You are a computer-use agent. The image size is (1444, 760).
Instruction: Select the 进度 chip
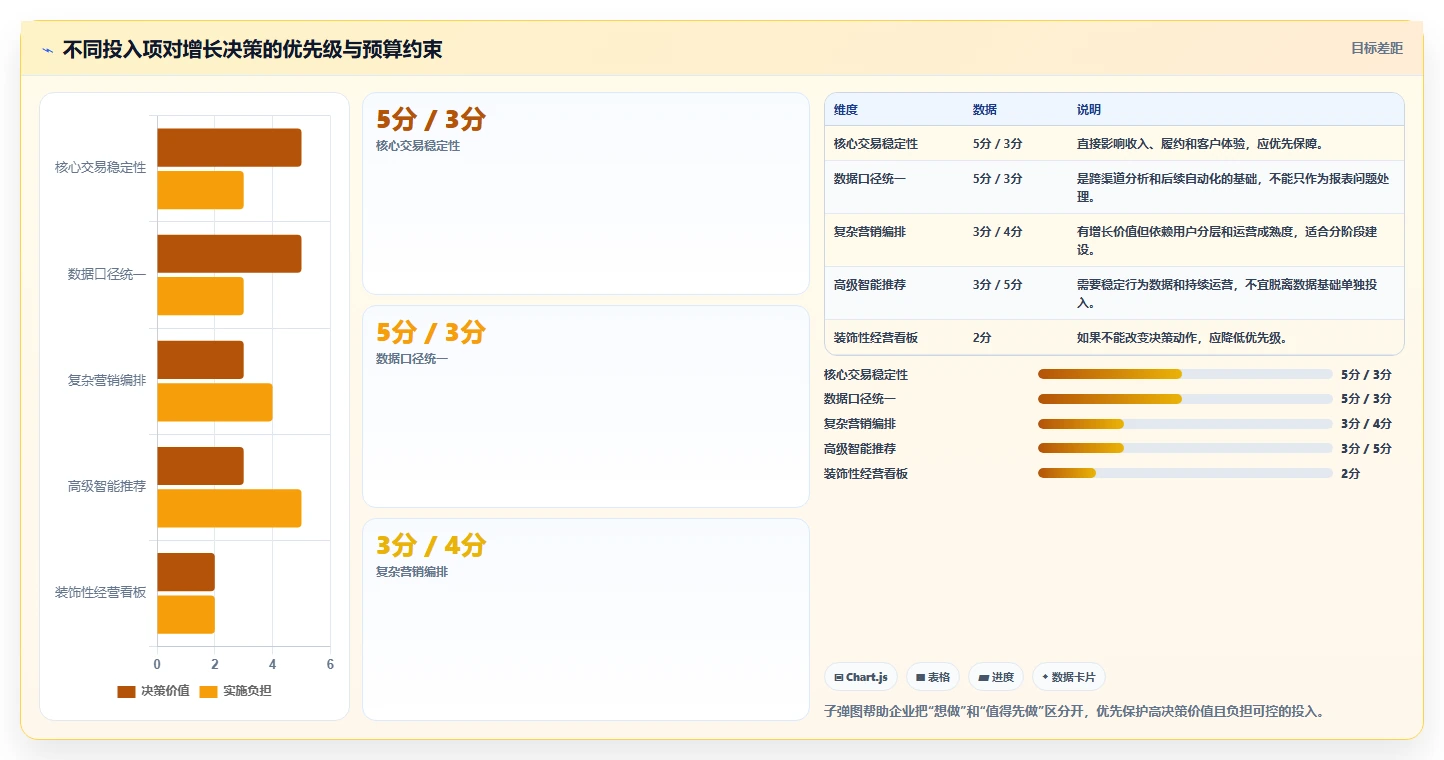(x=996, y=677)
